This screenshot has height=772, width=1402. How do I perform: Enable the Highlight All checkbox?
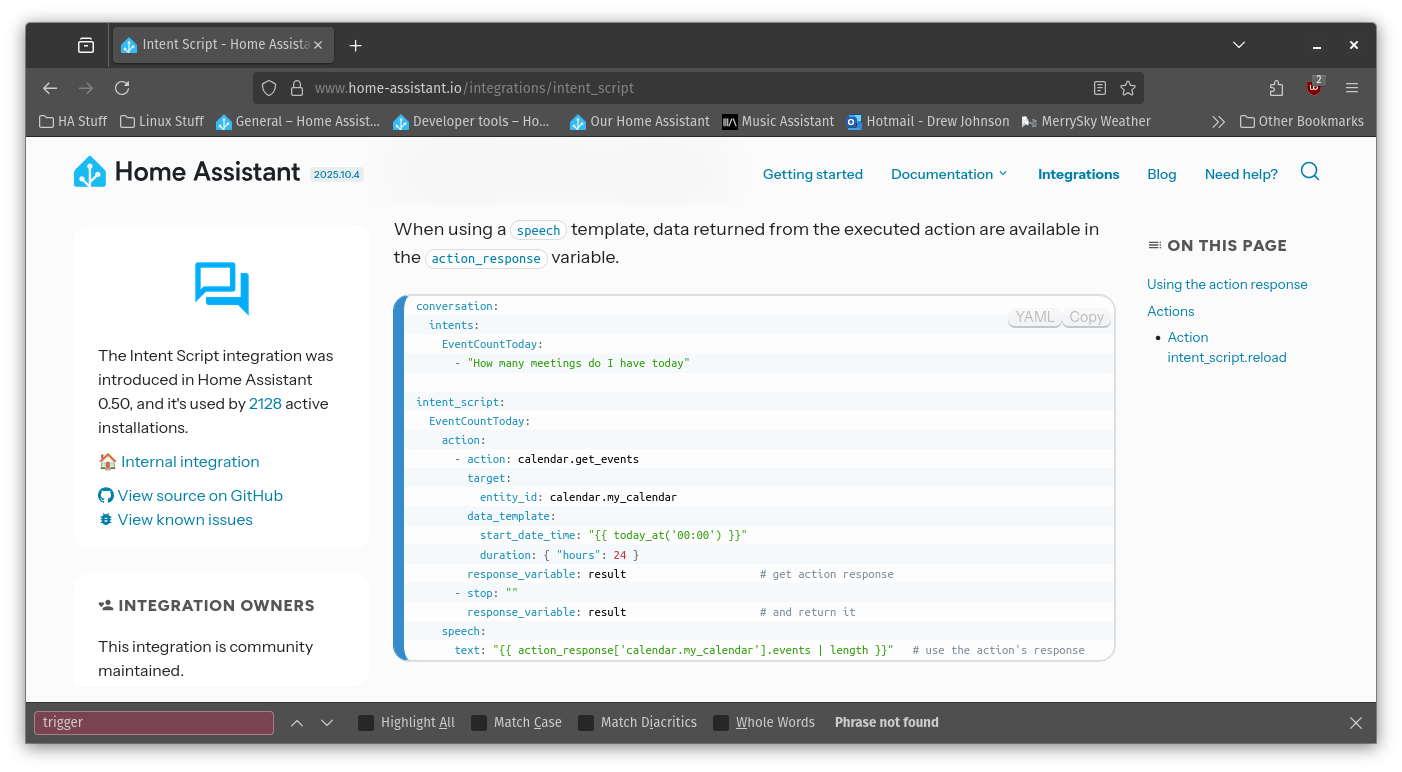coord(366,723)
